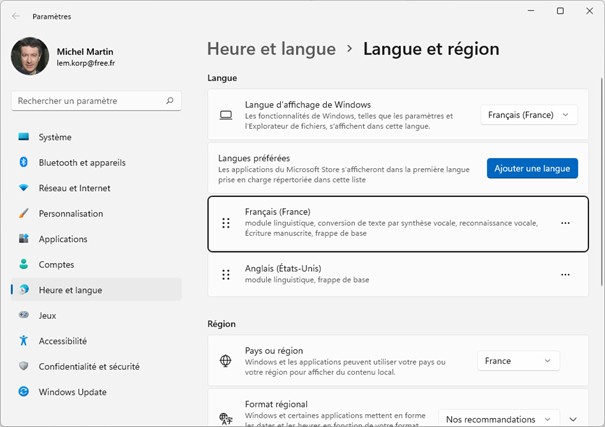Expand the Format régional section
Screen dimensions: 605x427
(573, 419)
